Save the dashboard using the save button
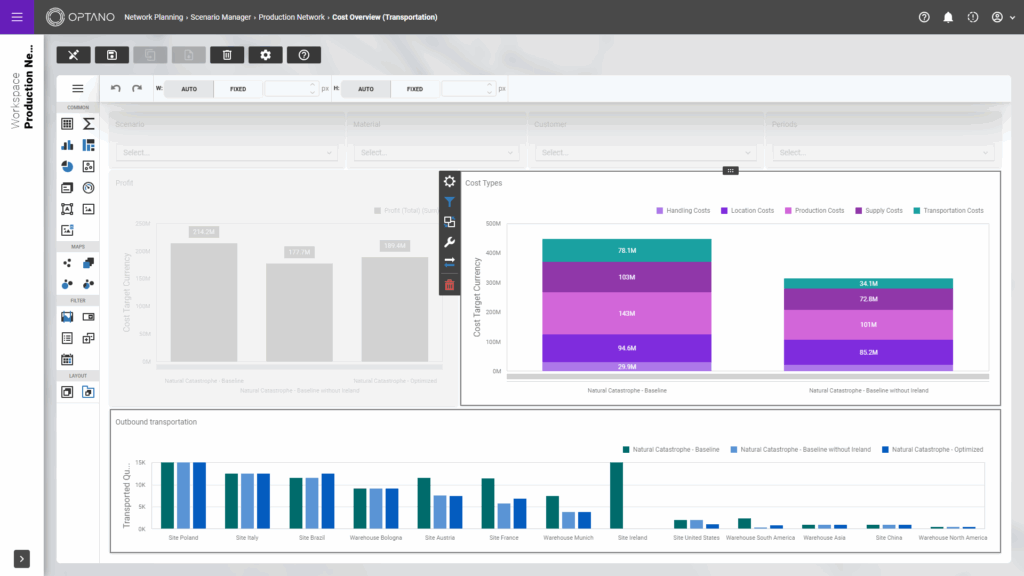 pos(112,55)
